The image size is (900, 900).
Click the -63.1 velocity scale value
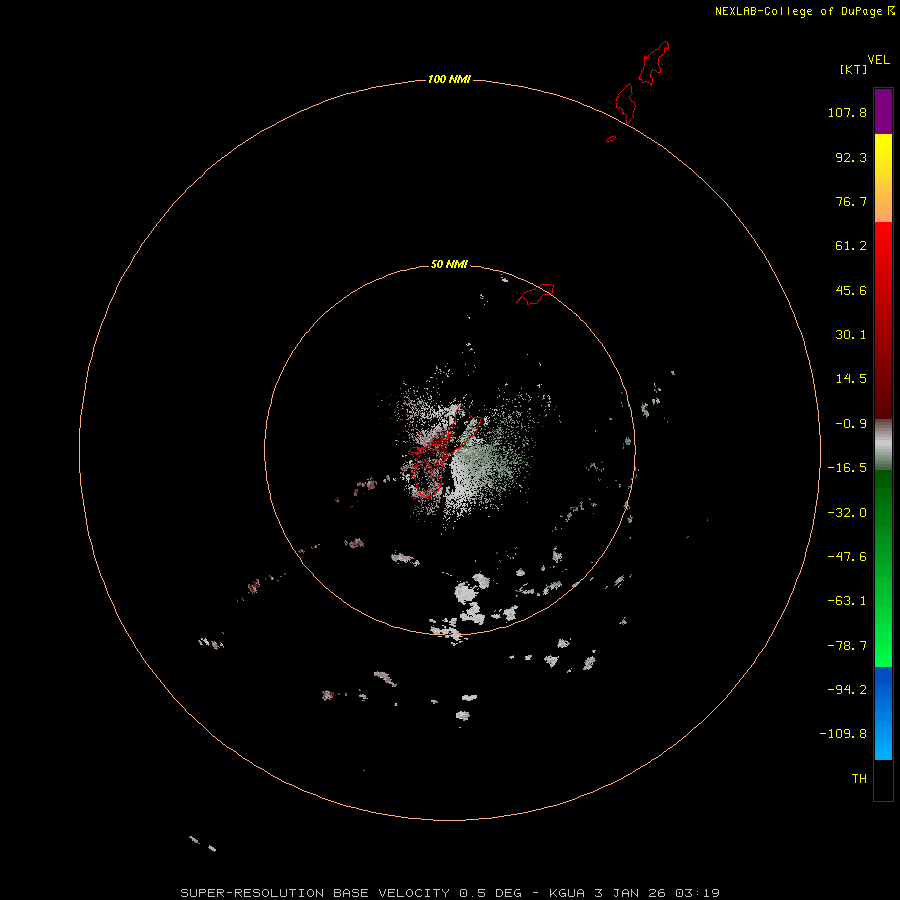click(847, 601)
